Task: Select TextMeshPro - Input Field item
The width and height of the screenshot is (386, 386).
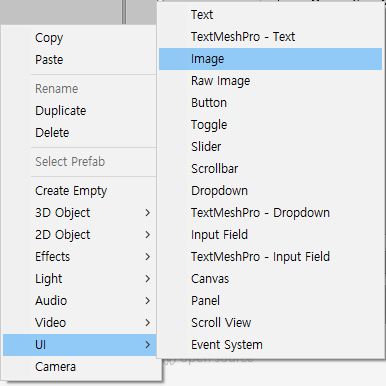Action: [x=270, y=257]
